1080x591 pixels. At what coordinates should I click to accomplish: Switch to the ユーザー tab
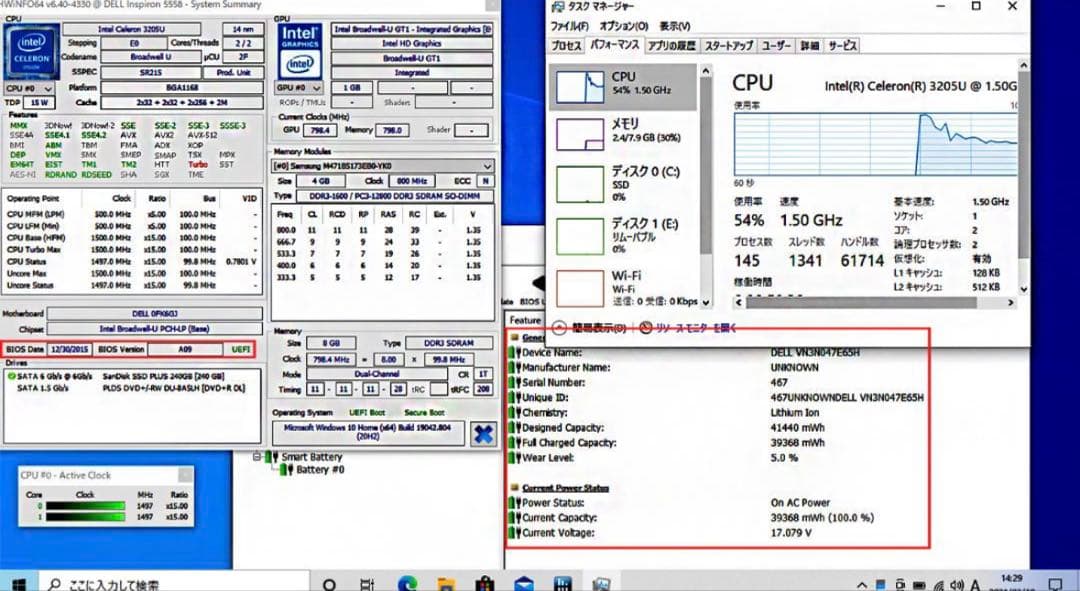776,45
